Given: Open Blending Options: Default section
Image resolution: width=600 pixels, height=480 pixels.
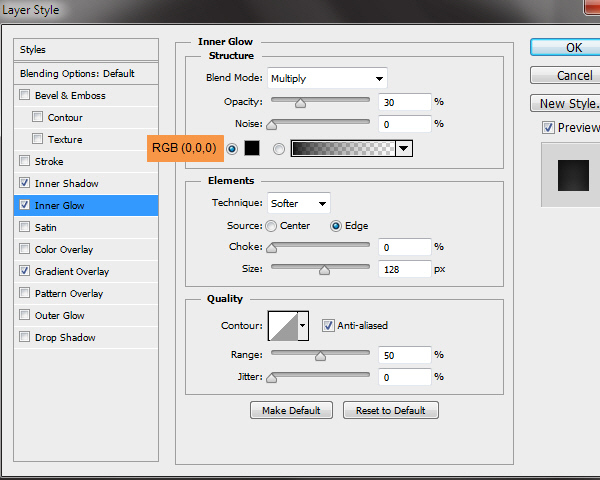Looking at the screenshot, I should point(77,74).
